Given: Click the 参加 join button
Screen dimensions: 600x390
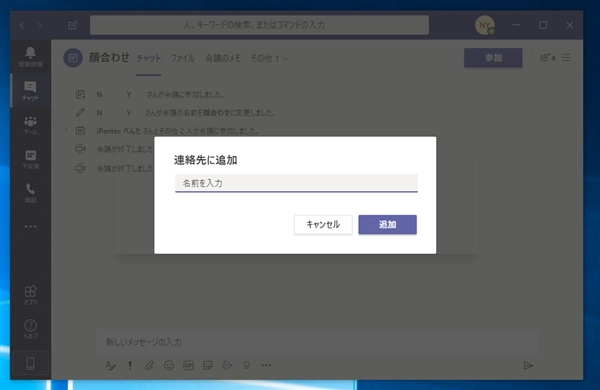Looking at the screenshot, I should pos(493,58).
